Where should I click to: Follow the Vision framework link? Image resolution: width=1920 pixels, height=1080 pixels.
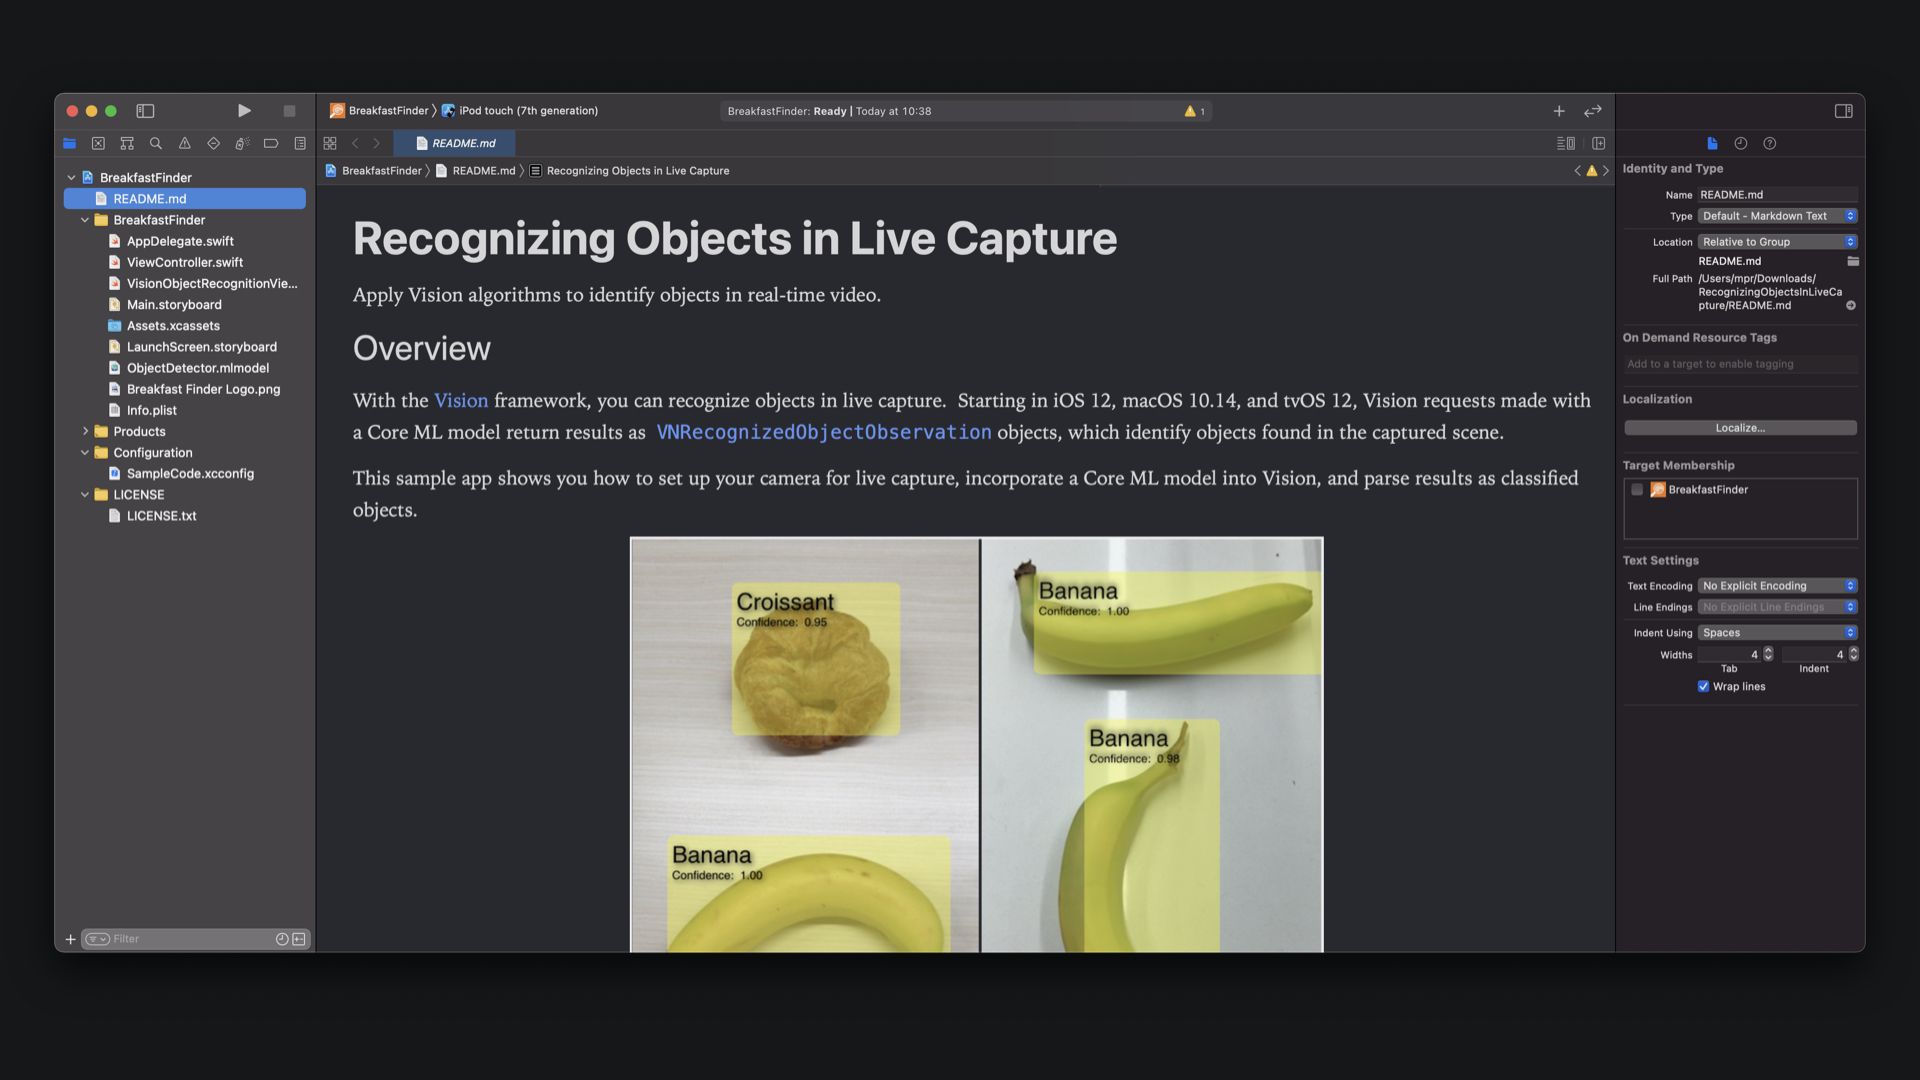click(x=461, y=401)
